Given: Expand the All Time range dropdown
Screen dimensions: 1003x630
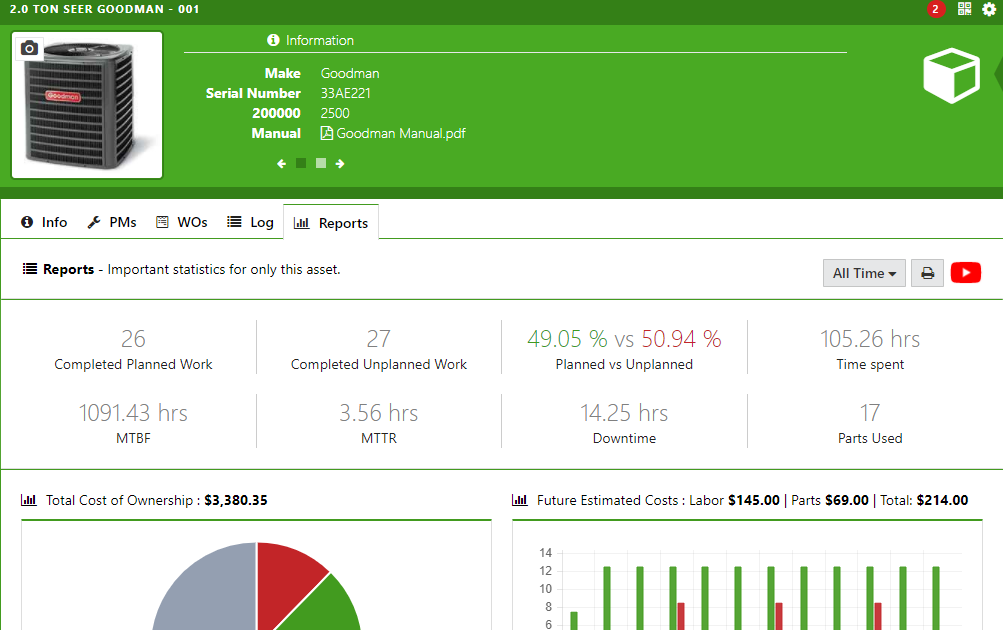Looking at the screenshot, I should click(864, 273).
